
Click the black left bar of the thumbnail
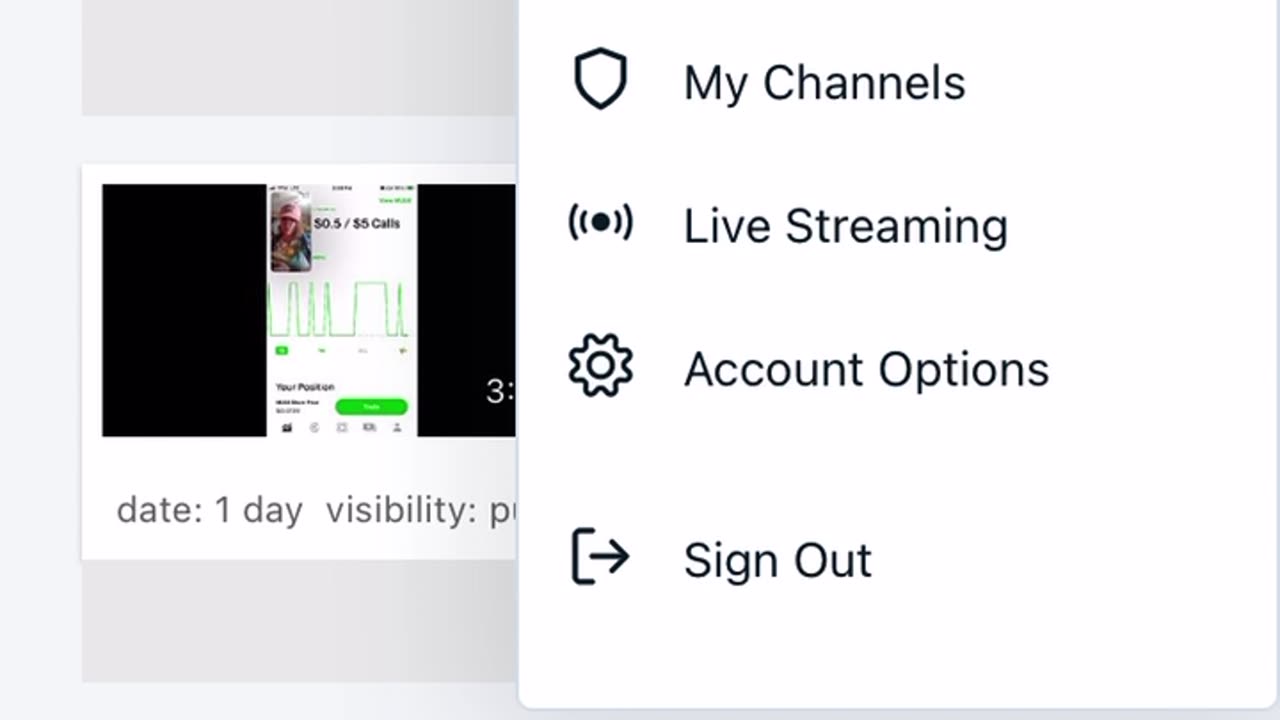(x=184, y=310)
